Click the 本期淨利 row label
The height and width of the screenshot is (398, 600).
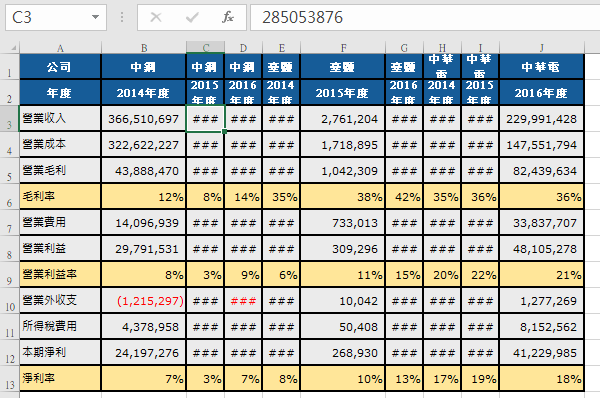[x=44, y=352]
